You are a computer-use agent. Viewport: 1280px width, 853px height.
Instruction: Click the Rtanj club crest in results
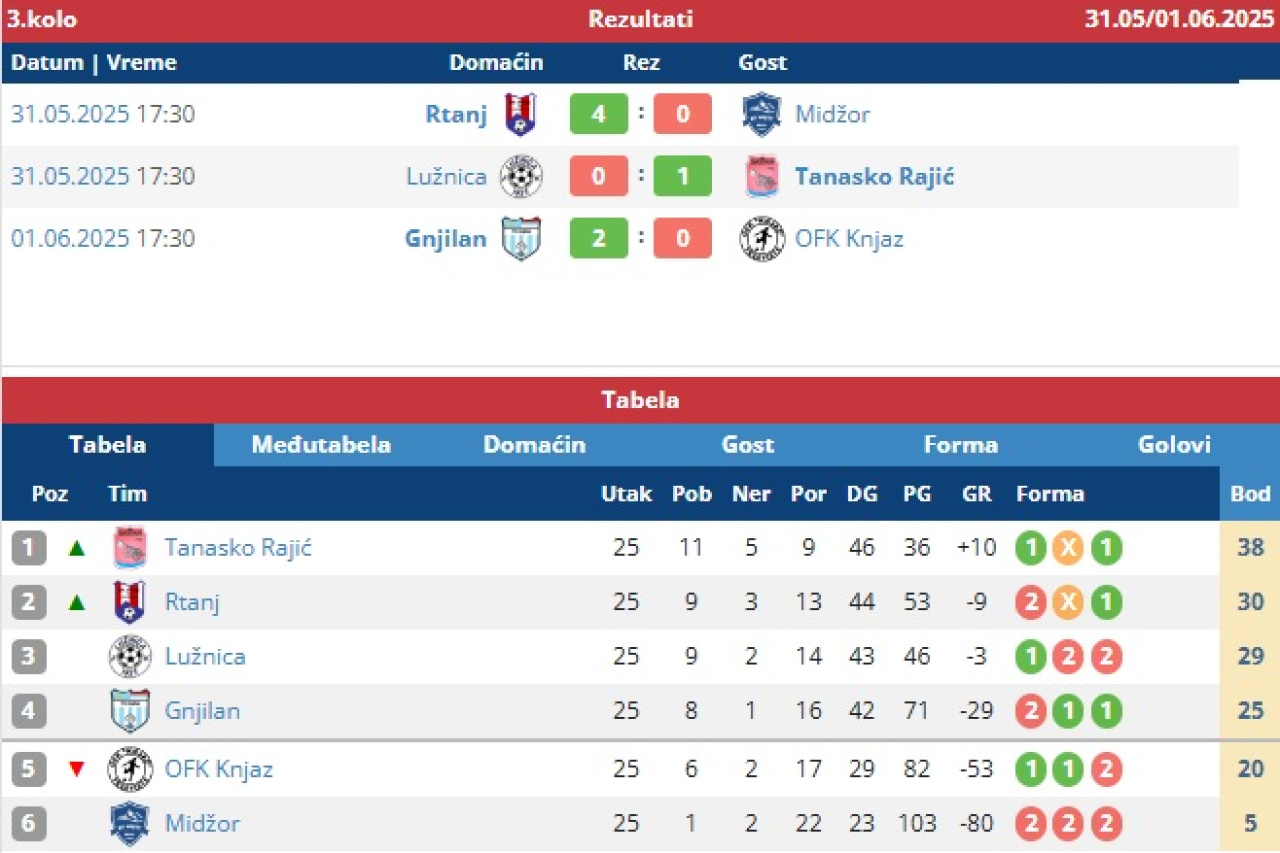520,114
